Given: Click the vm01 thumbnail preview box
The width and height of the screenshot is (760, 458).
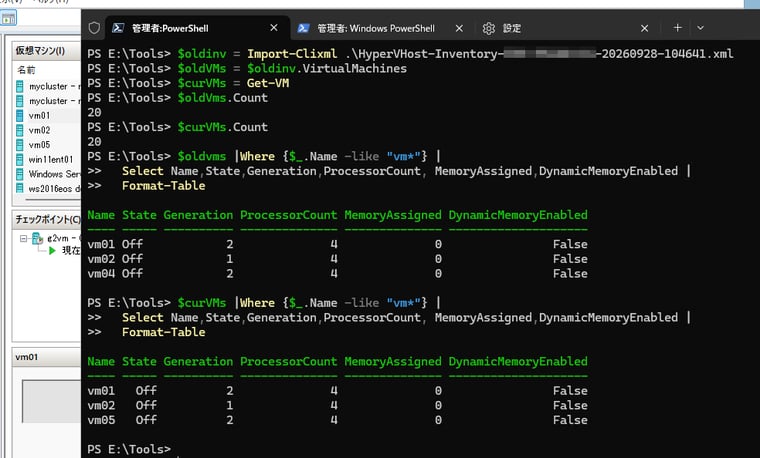Looking at the screenshot, I should click(x=51, y=401).
